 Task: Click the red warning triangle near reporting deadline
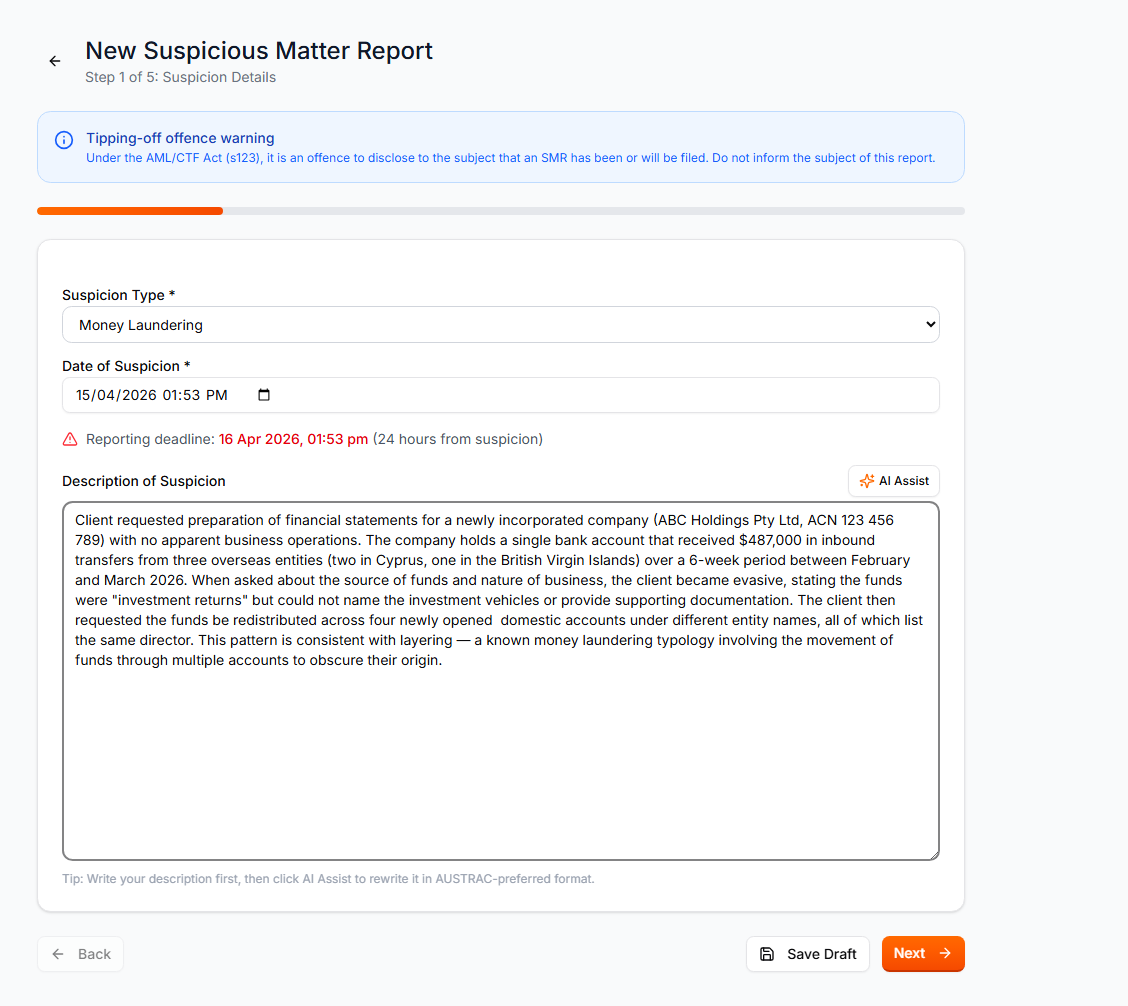(70, 439)
